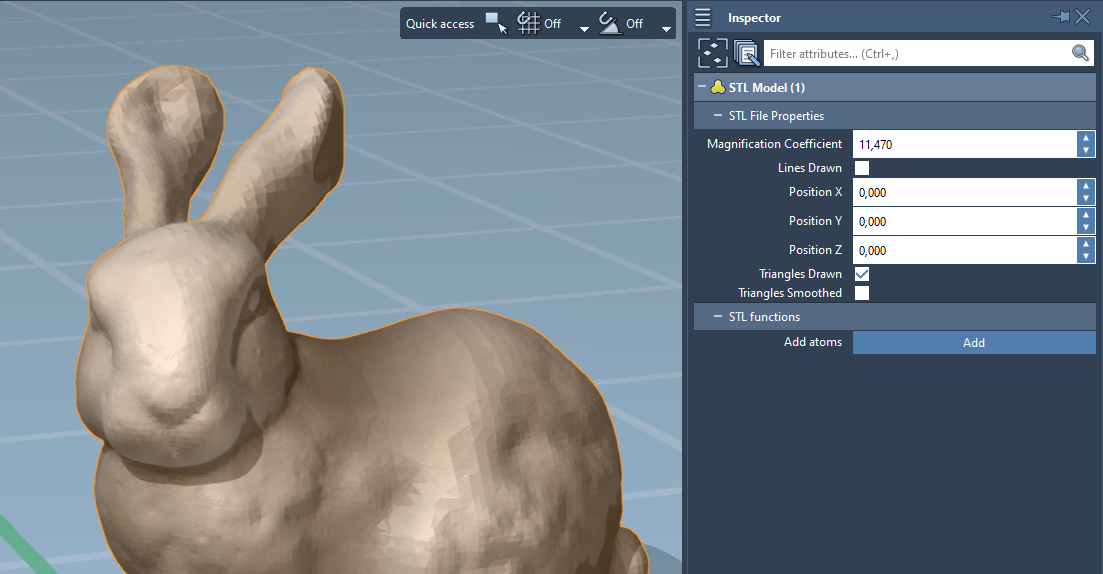The width and height of the screenshot is (1103, 574).
Task: Click the Position Z value field
Action: click(x=964, y=250)
